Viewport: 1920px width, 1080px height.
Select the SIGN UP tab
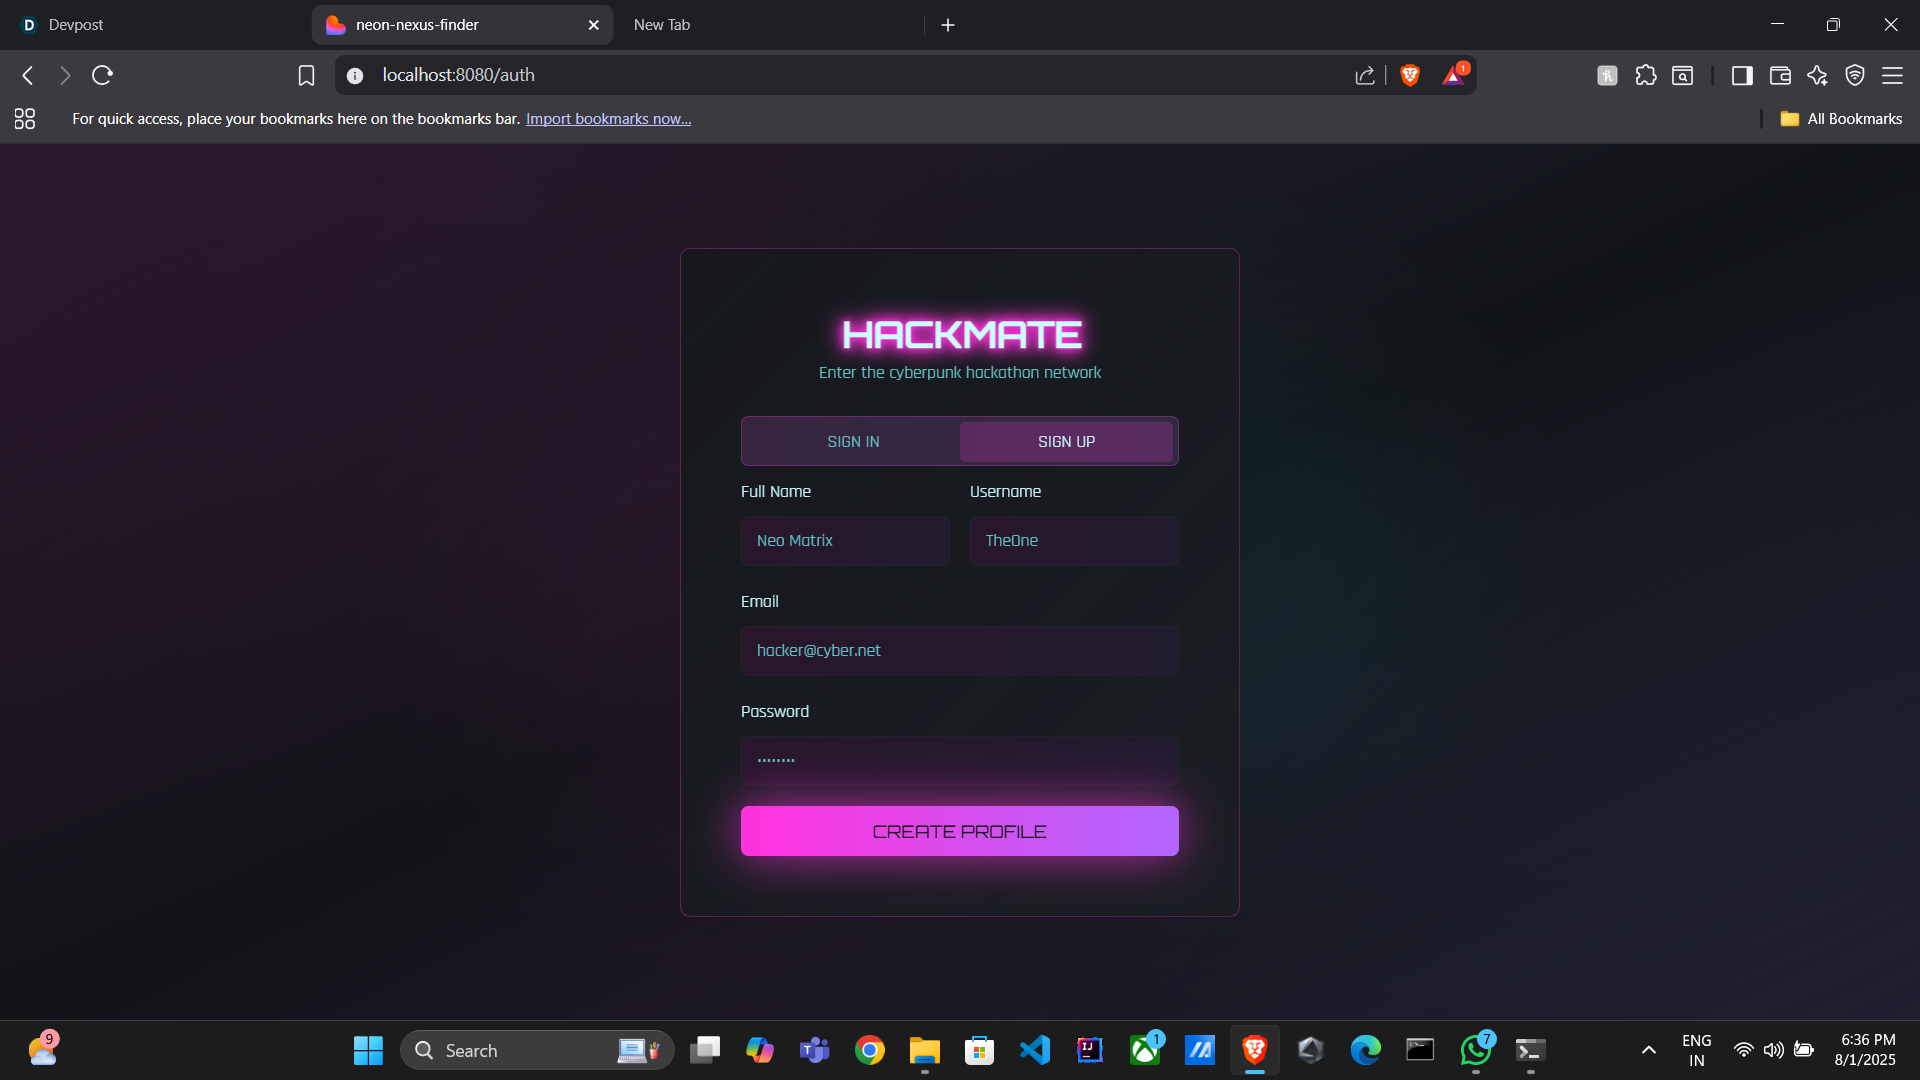point(1066,442)
